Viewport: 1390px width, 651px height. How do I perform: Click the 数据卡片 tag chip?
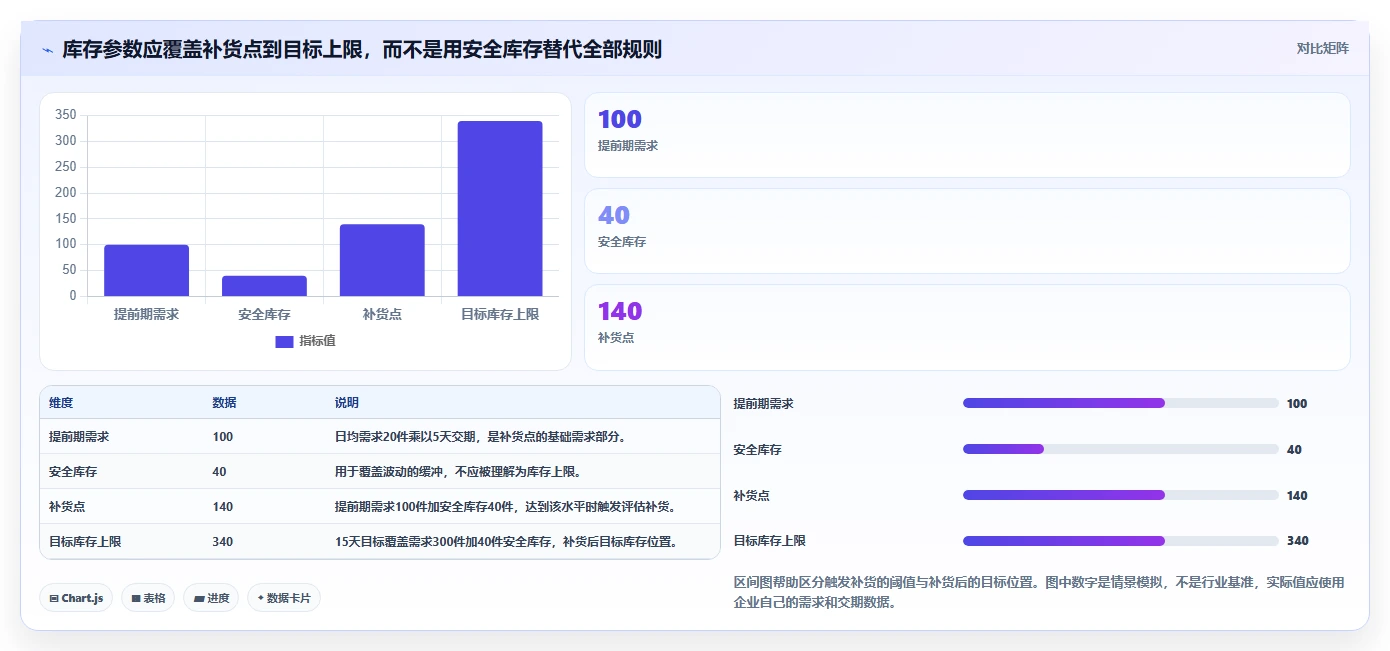coord(284,598)
